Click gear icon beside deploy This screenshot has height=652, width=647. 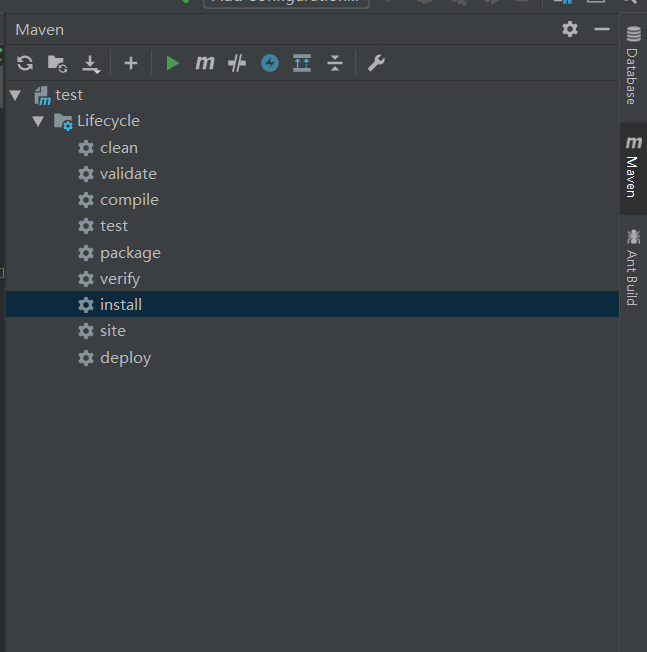click(x=86, y=358)
